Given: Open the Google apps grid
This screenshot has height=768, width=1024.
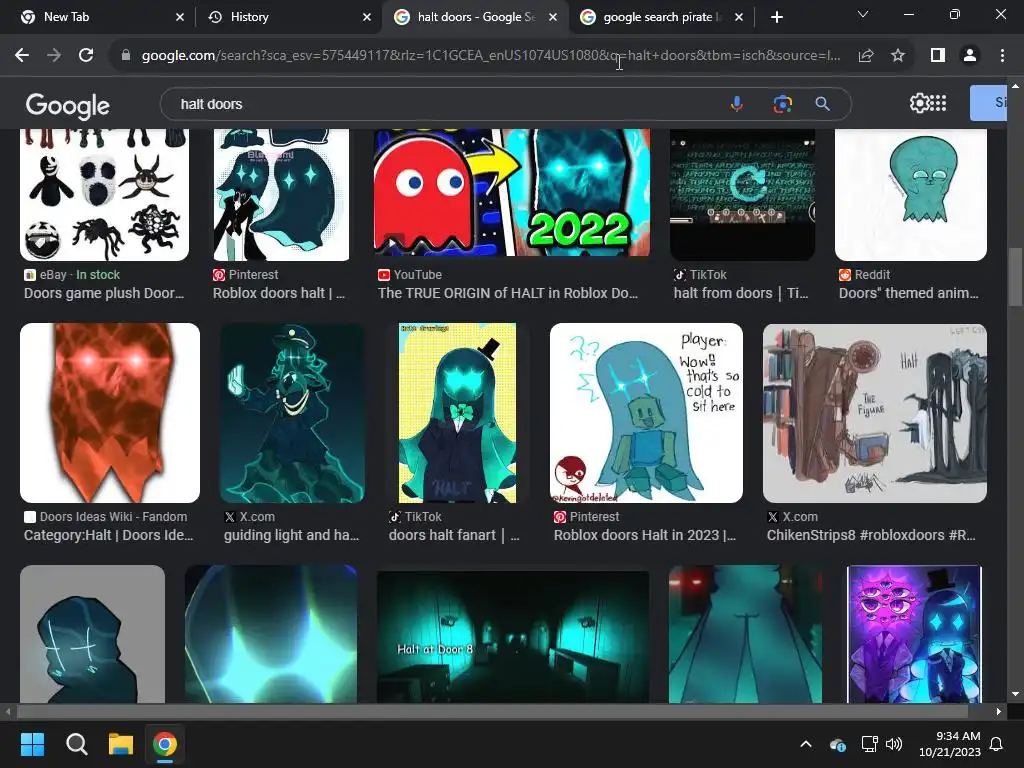Looking at the screenshot, I should pyautogui.click(x=938, y=103).
